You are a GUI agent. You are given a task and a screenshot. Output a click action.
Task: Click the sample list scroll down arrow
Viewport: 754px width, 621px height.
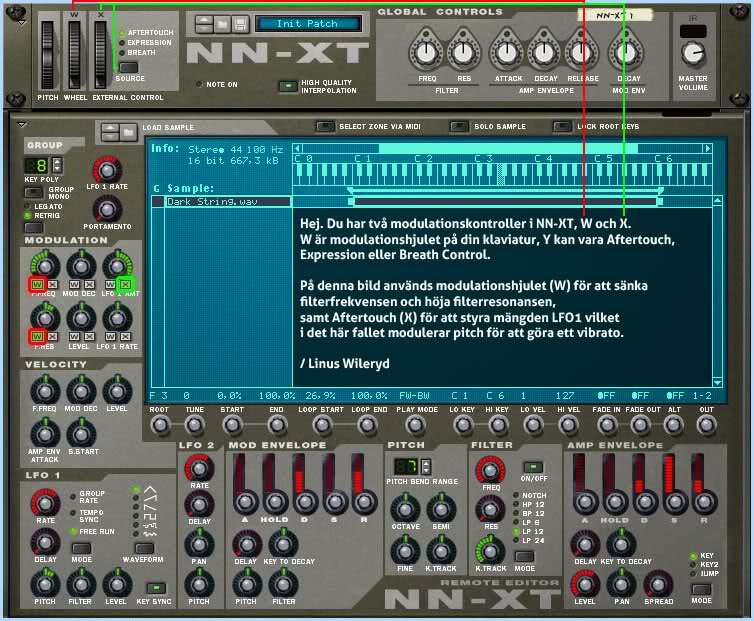pyautogui.click(x=717, y=382)
